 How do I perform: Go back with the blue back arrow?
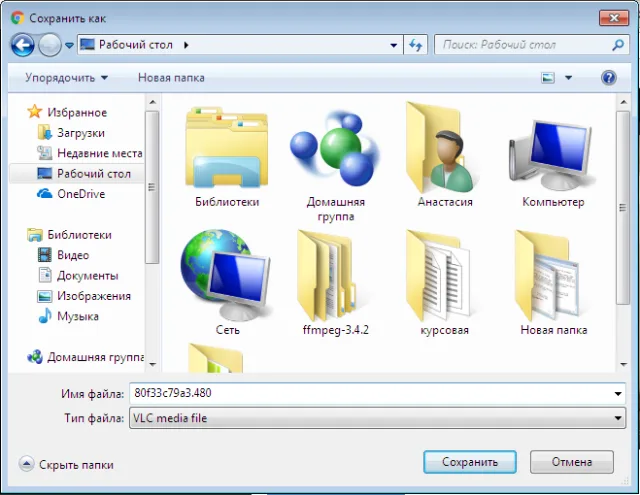[22, 45]
